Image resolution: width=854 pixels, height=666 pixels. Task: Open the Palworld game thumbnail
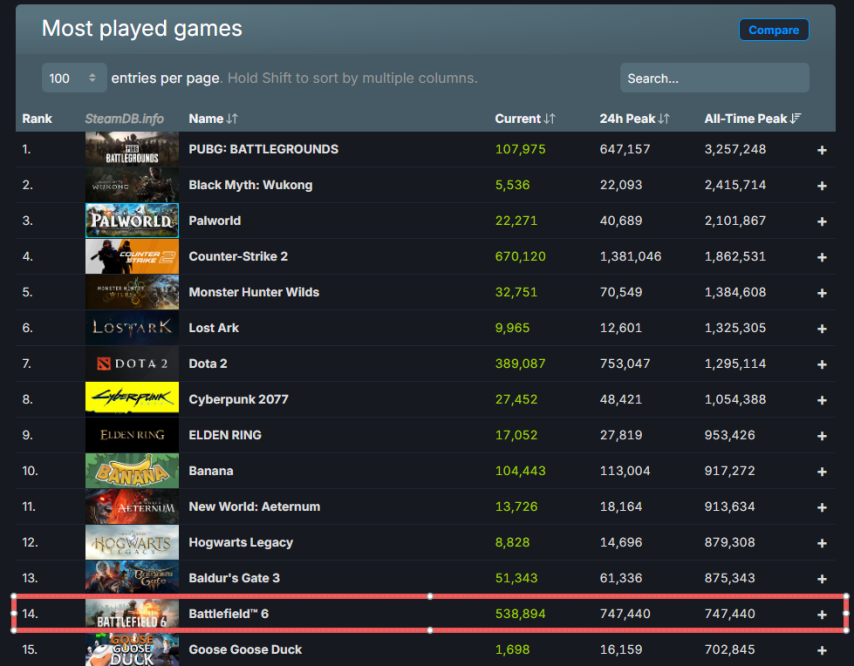[x=132, y=221]
